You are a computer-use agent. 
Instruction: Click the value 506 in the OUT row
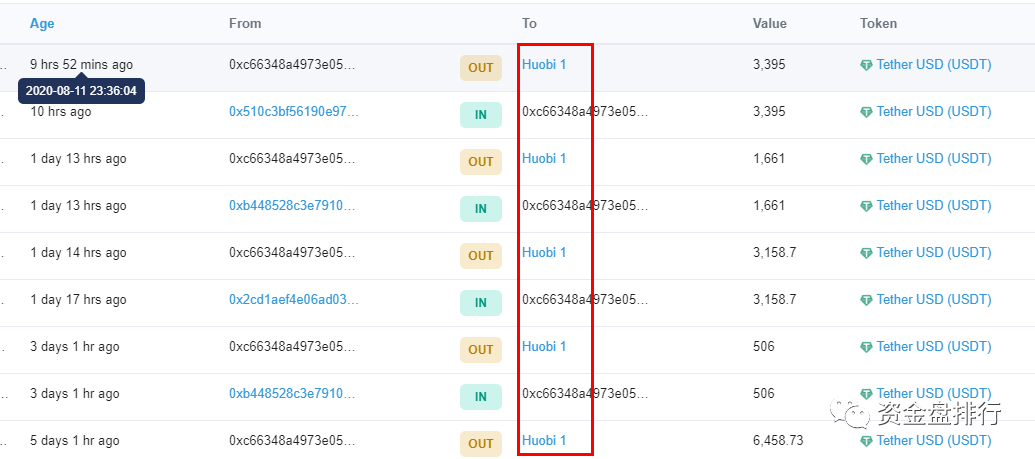(764, 346)
